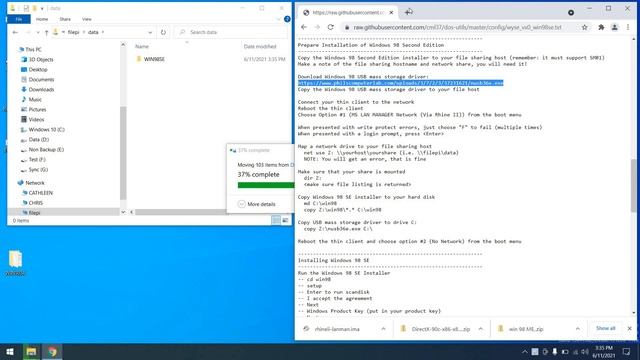Open rhine-lanman.ima download options arrow
Image resolution: width=640 pixels, height=360 pixels.
tap(383, 329)
